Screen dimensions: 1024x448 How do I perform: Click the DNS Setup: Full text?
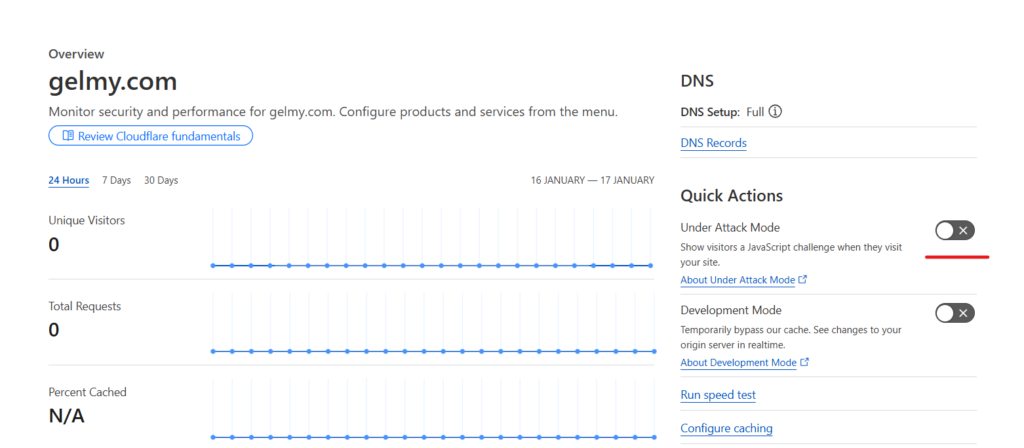(722, 112)
